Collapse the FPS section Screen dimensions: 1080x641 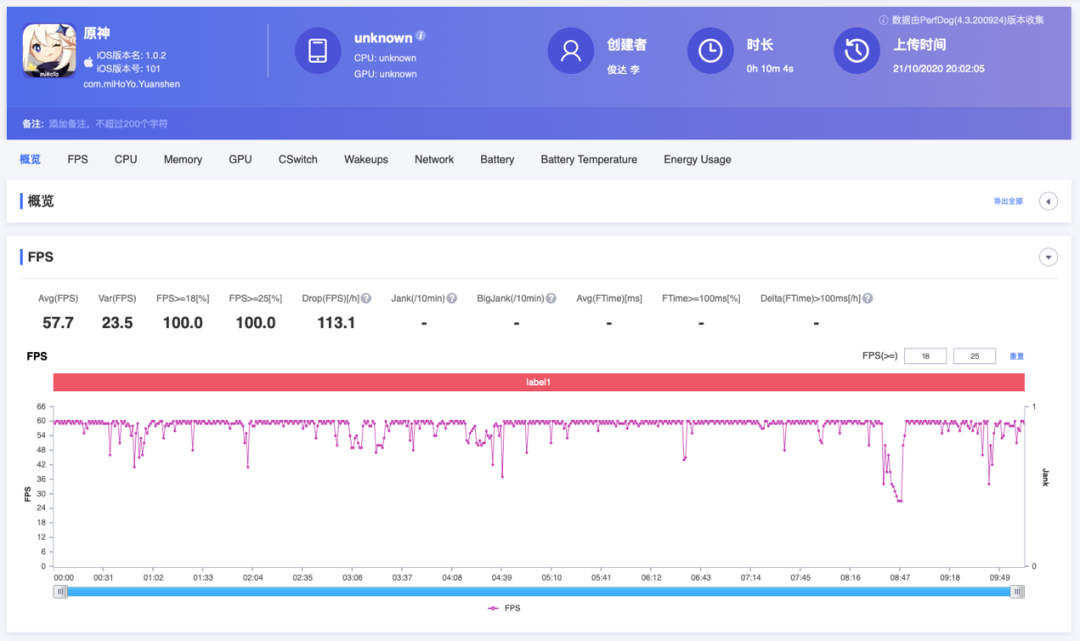click(1048, 257)
